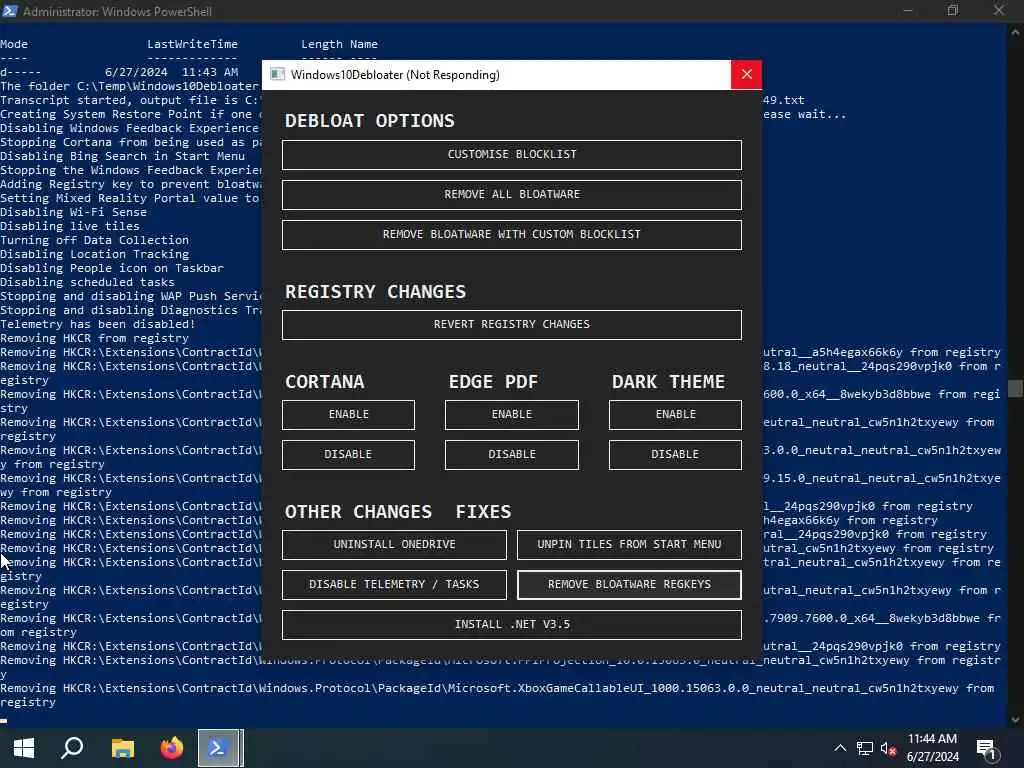Open the network tray icon
Image resolution: width=1024 pixels, height=768 pixels.
click(865, 748)
